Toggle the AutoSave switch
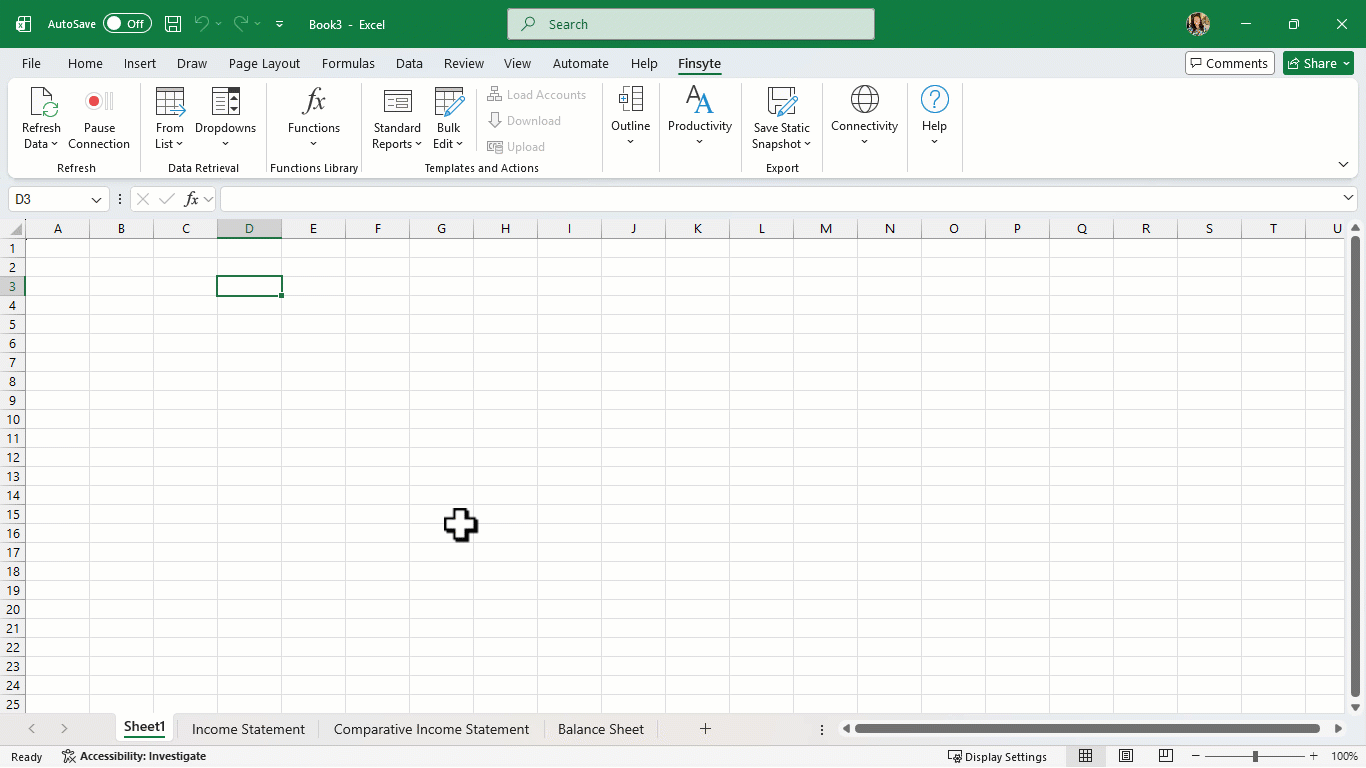The width and height of the screenshot is (1366, 768). tap(127, 24)
